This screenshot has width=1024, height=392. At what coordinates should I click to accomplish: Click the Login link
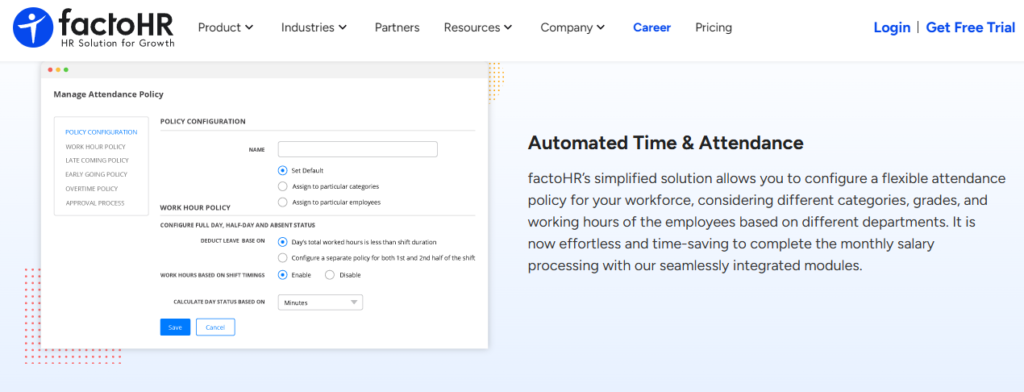click(x=891, y=27)
